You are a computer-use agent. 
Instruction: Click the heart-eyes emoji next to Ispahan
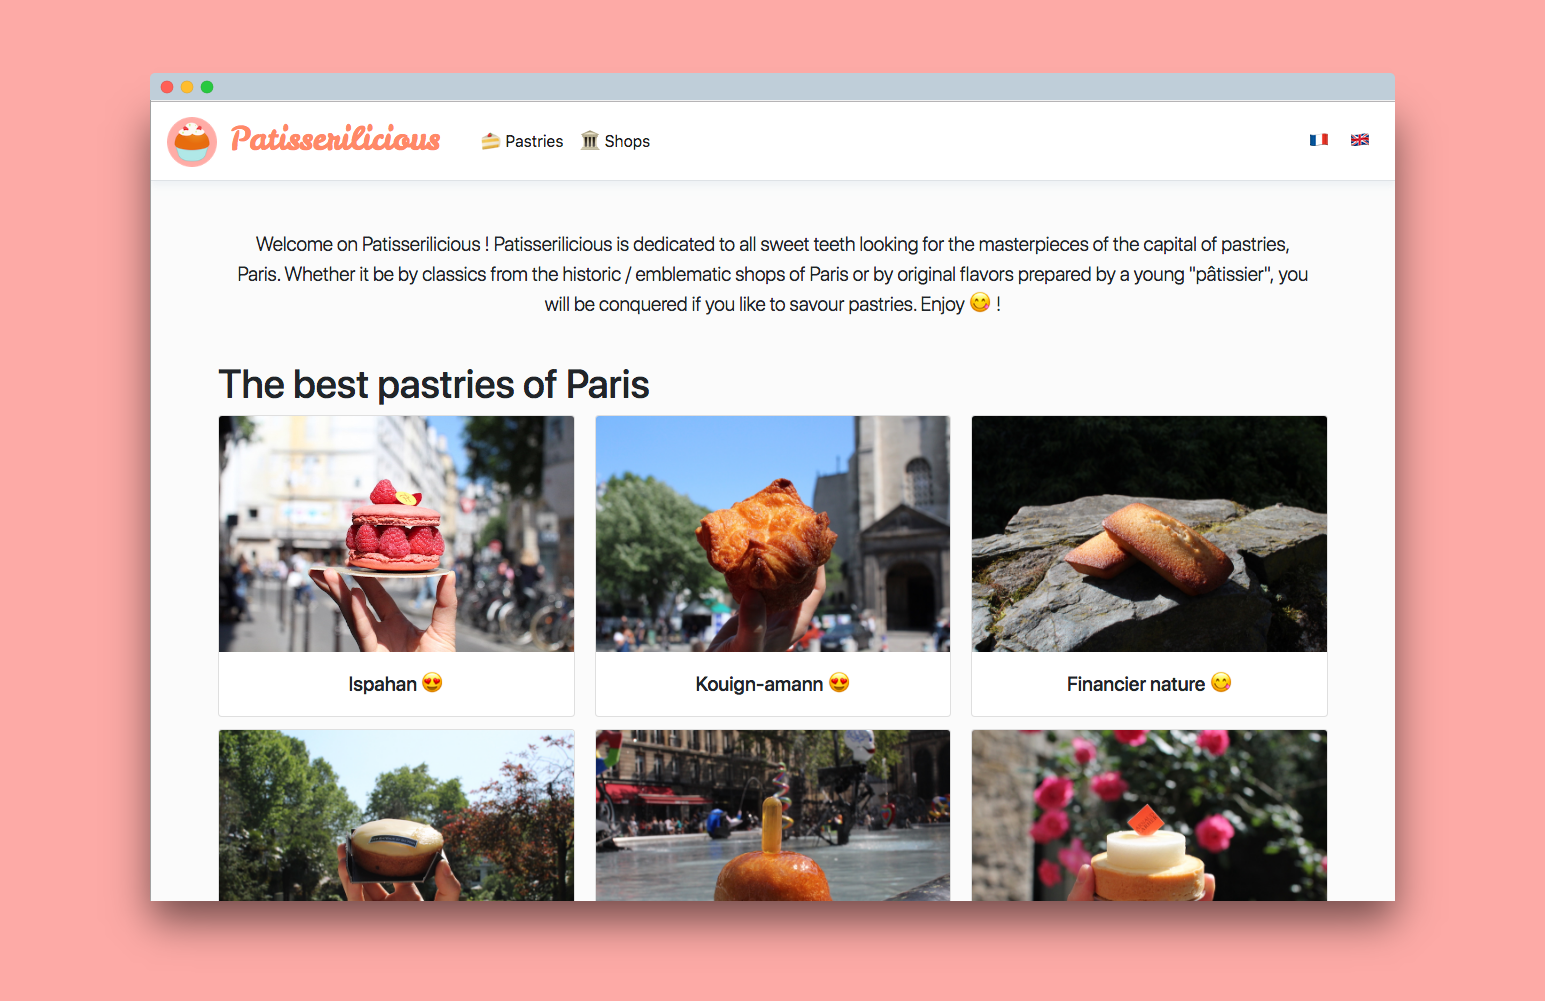pos(432,683)
